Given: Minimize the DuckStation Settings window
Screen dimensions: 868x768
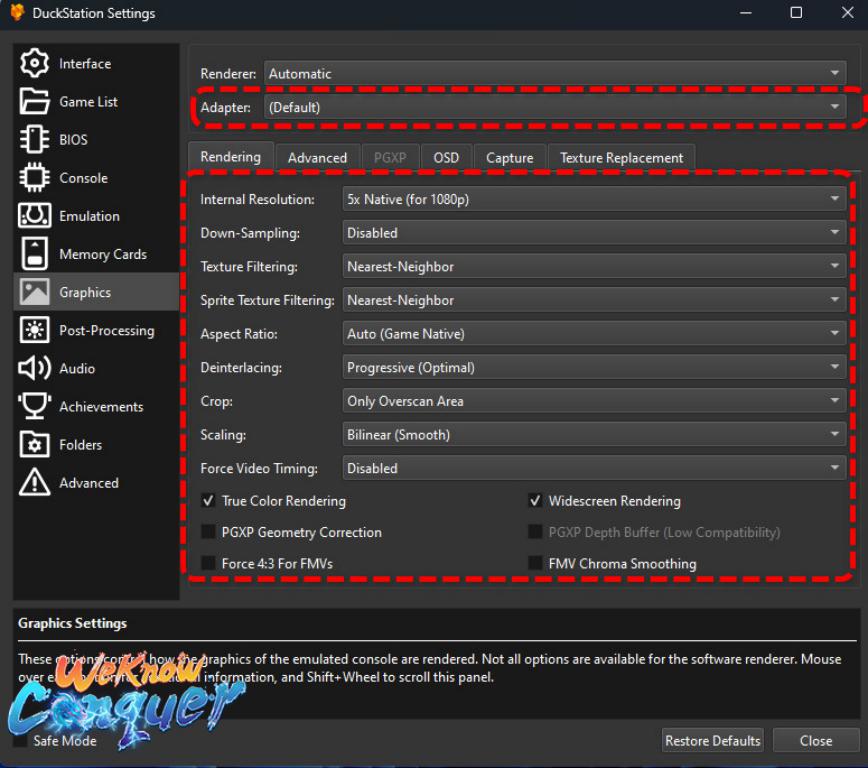Looking at the screenshot, I should [x=746, y=12].
